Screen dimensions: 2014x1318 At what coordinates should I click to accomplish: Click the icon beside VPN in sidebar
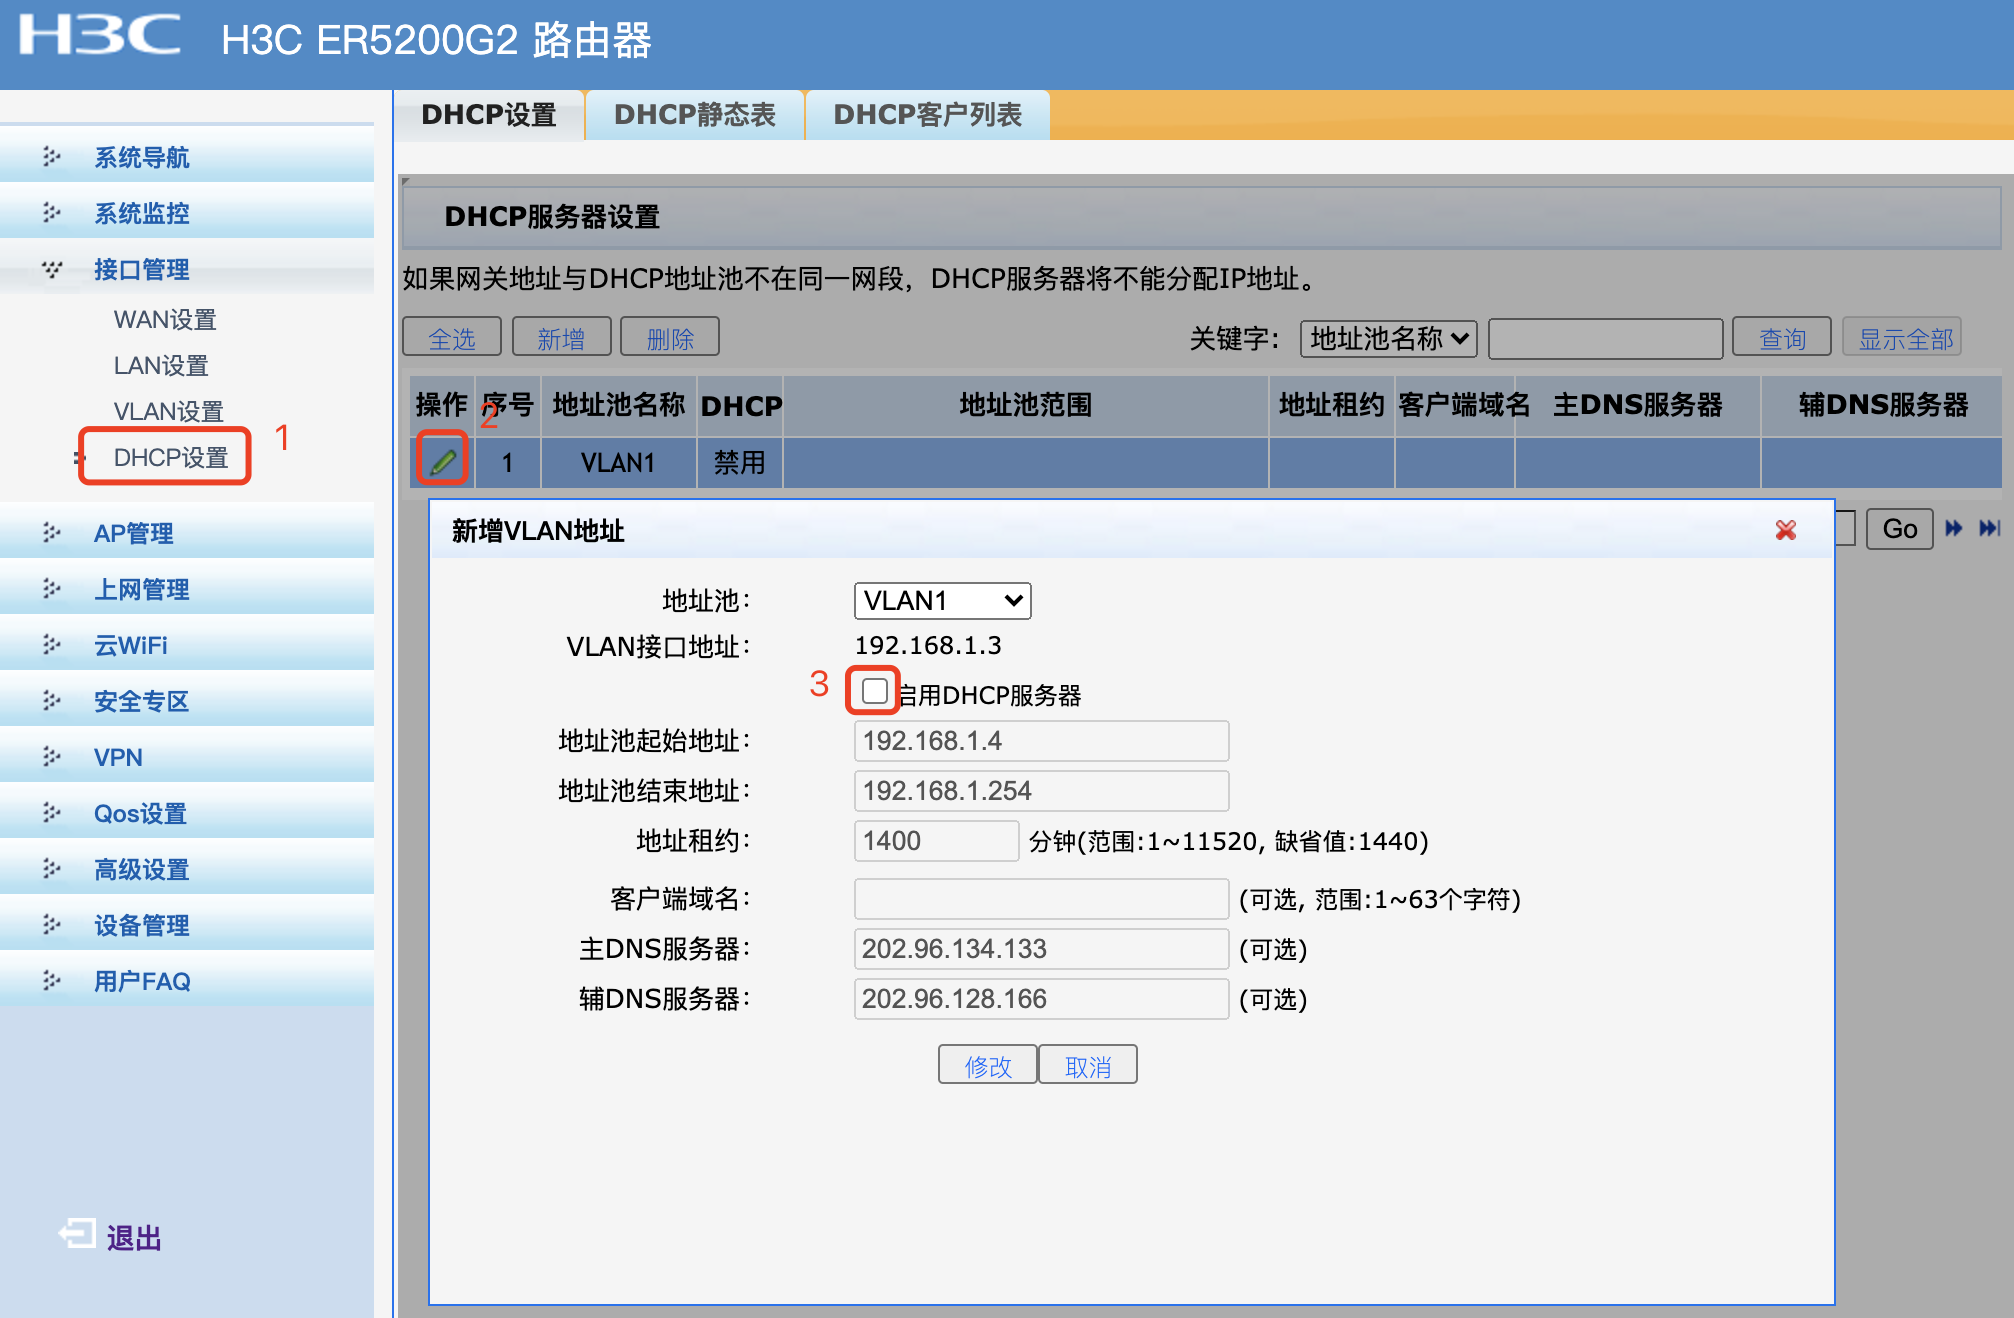52,757
